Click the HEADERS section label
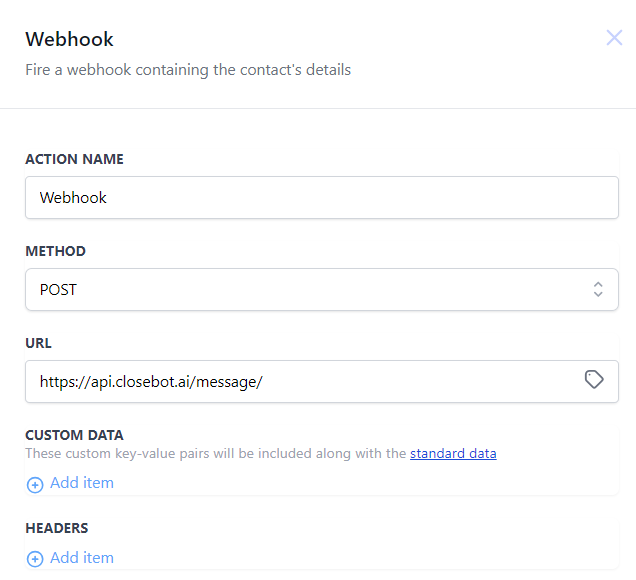Screen dimensions: 636x580 (57, 528)
